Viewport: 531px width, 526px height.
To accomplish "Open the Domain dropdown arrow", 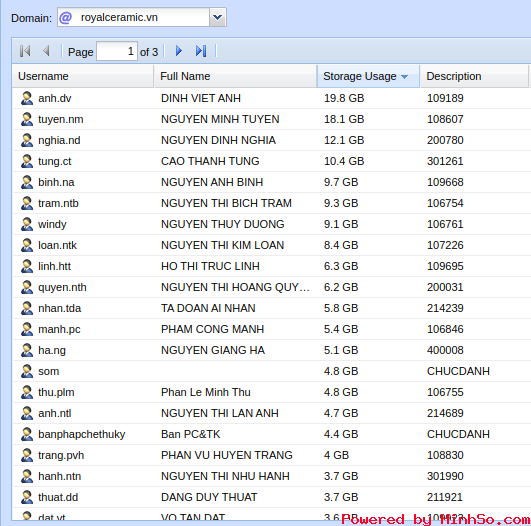I will pos(218,17).
